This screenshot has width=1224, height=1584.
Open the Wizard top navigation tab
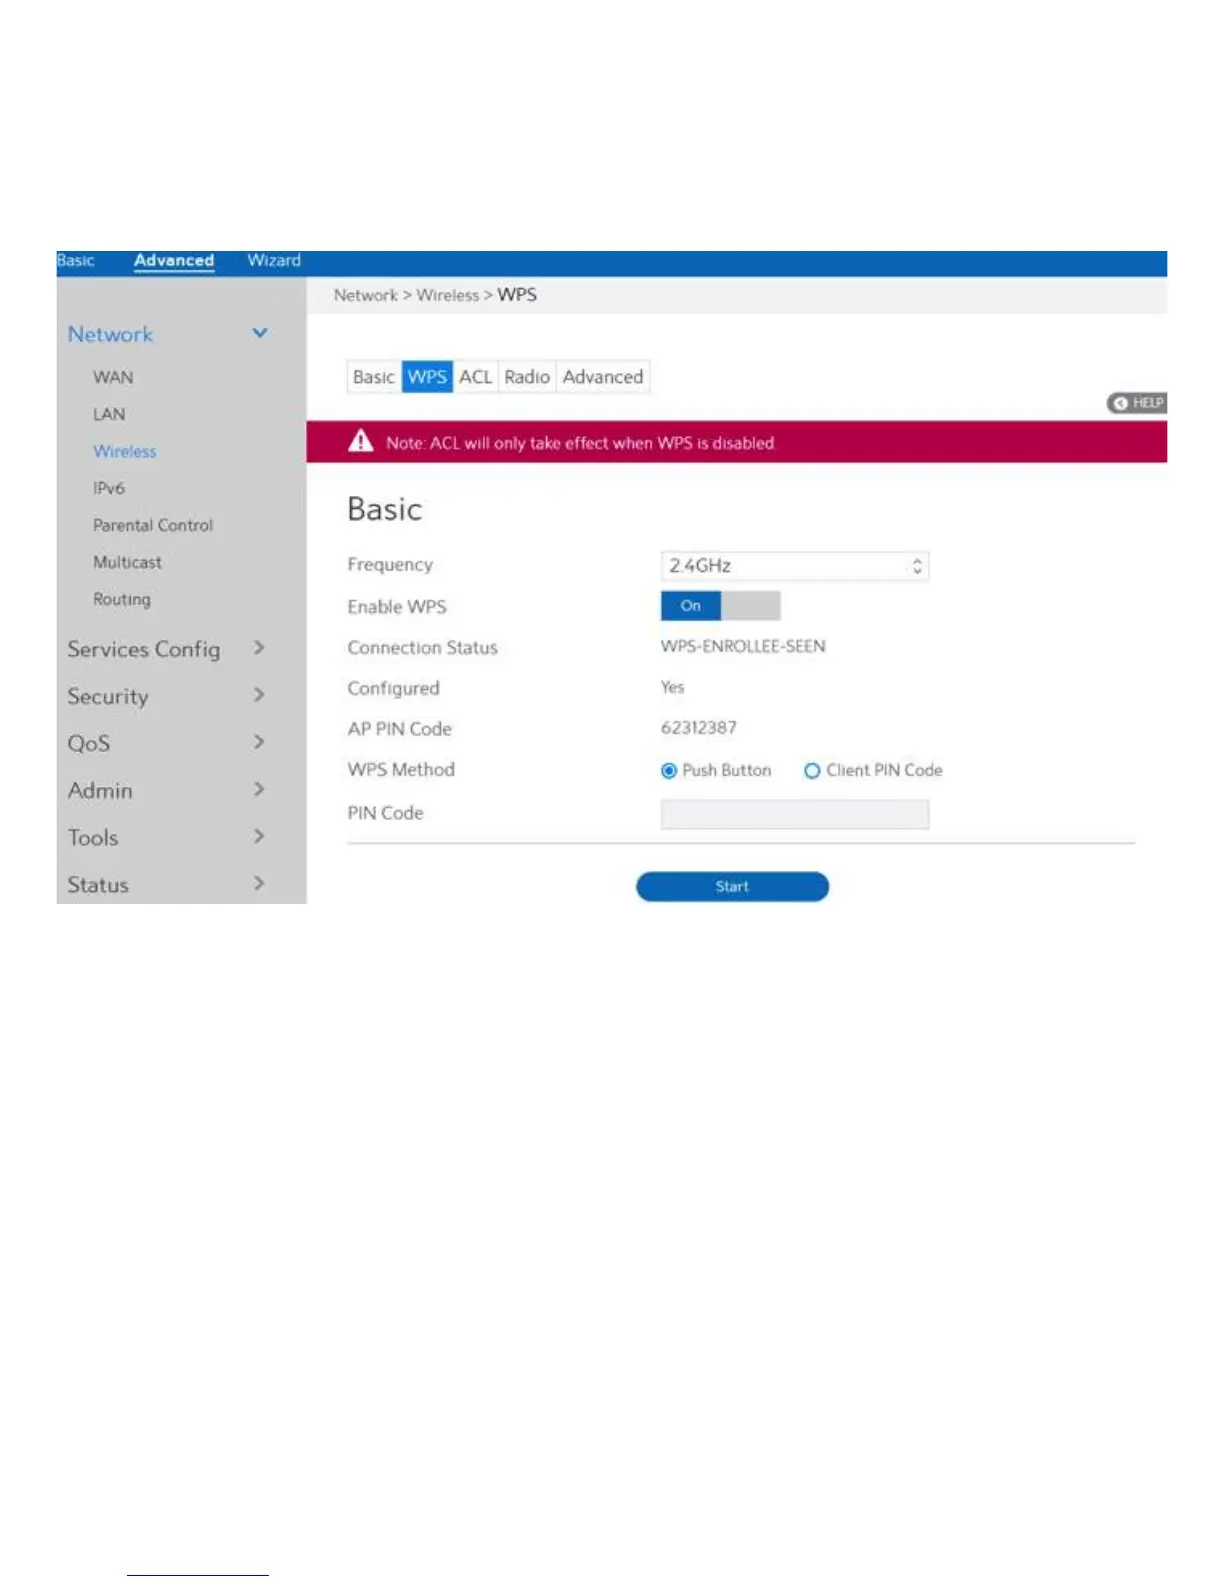[x=274, y=261]
